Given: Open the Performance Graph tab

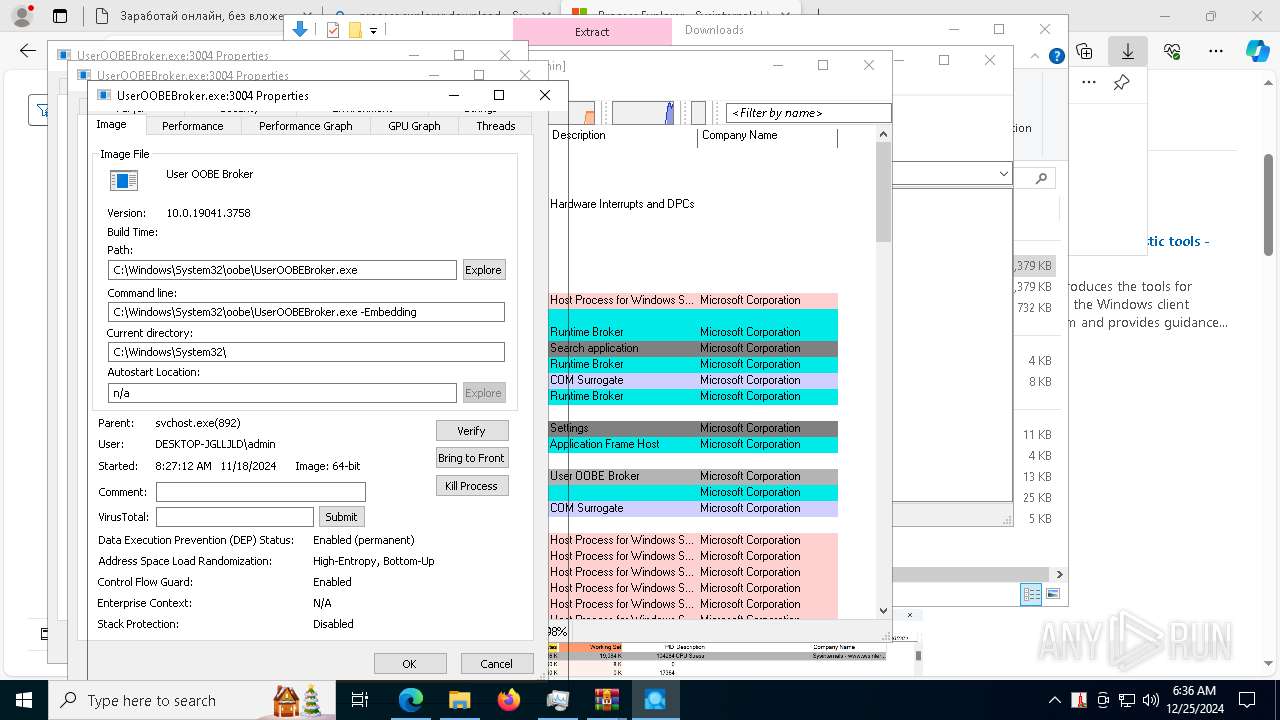Looking at the screenshot, I should 305,126.
